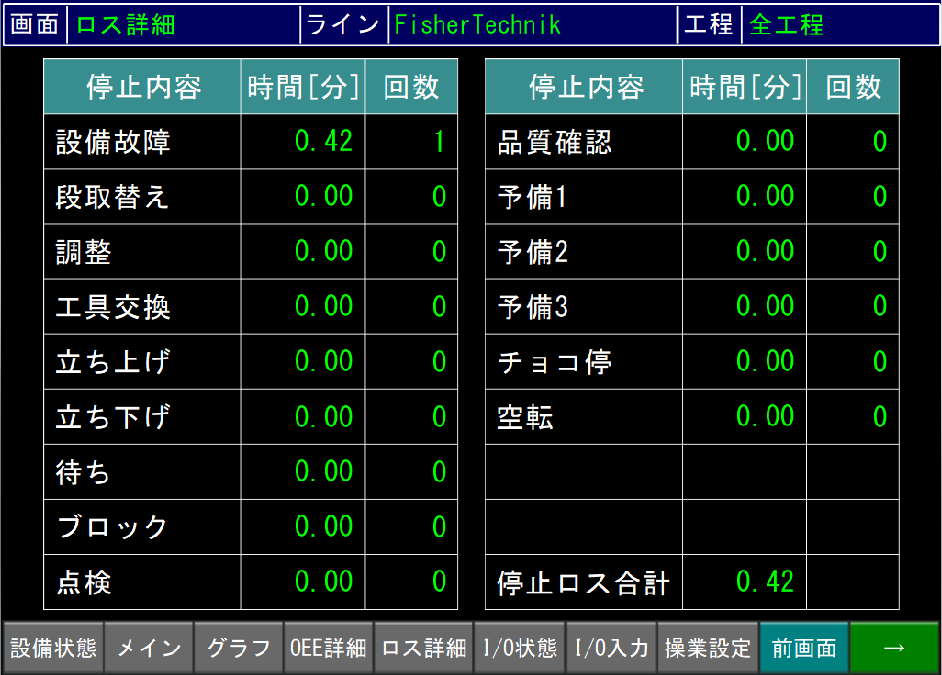Click the 立ち下げ row label
Viewport: 942px width, 675px height.
[112, 417]
